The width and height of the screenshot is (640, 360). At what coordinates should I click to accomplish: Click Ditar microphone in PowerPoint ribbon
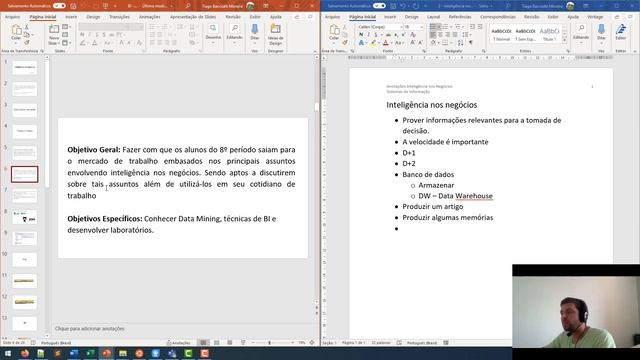click(x=255, y=32)
